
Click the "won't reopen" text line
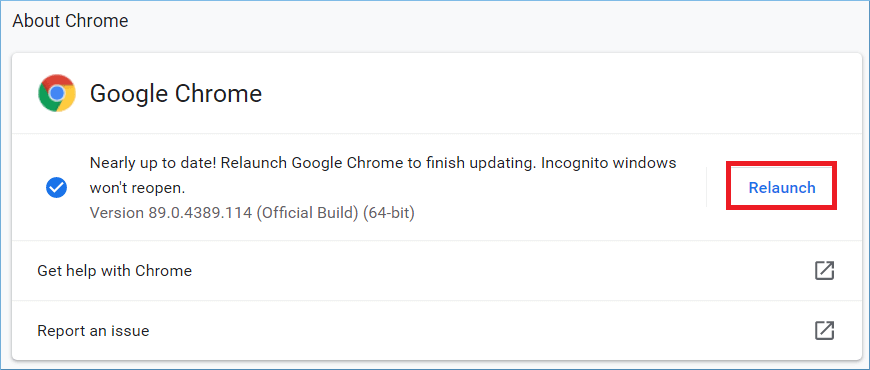[x=137, y=188]
